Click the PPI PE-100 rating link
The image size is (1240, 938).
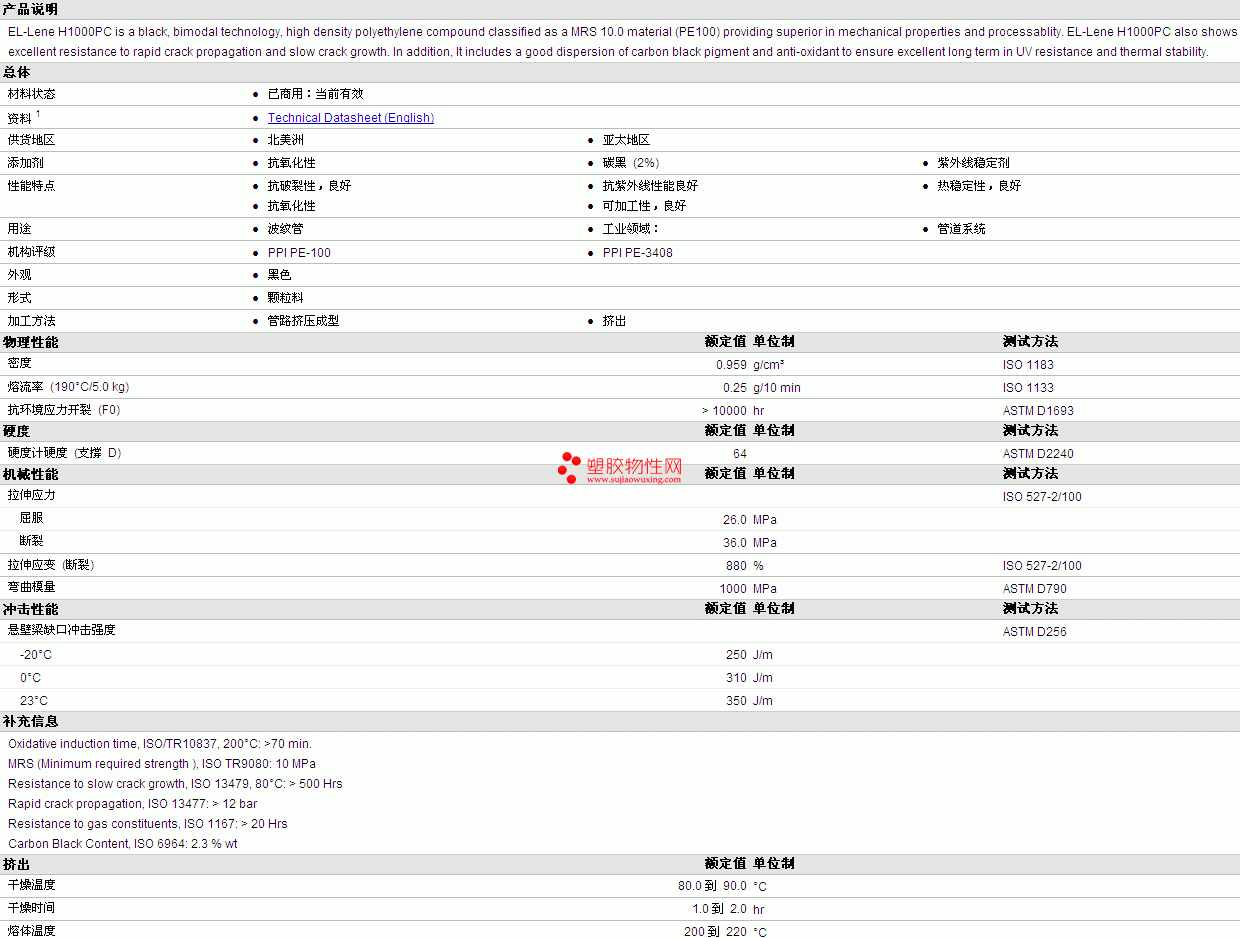(299, 253)
